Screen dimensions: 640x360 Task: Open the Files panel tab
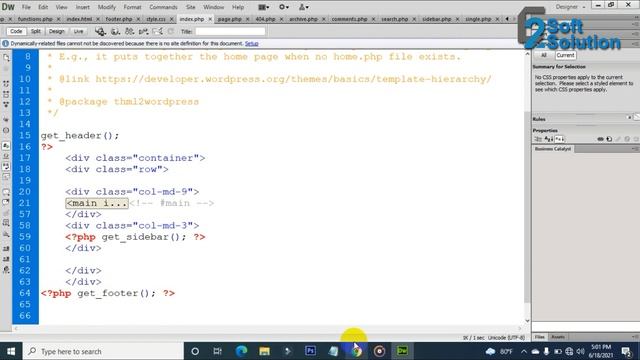tap(540, 337)
